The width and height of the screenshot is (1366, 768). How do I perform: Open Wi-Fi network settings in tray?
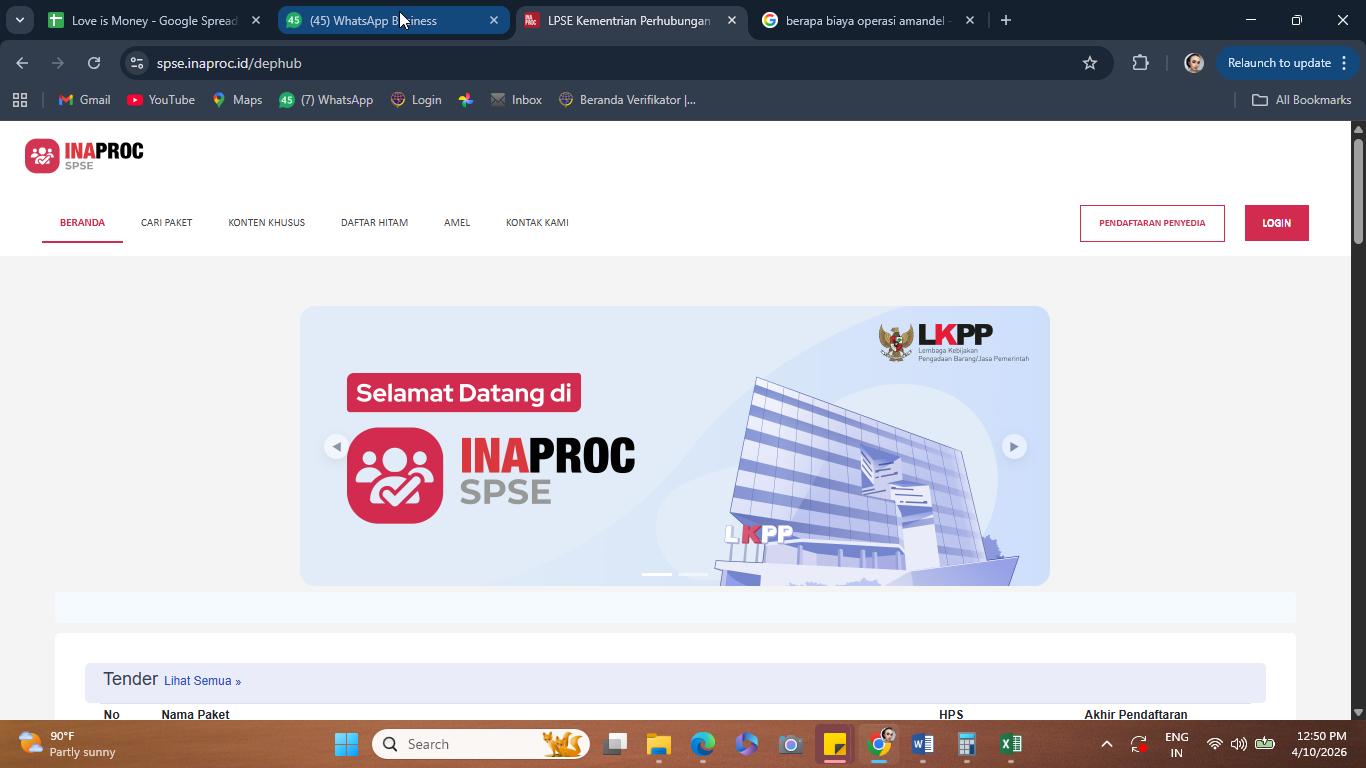(1214, 744)
